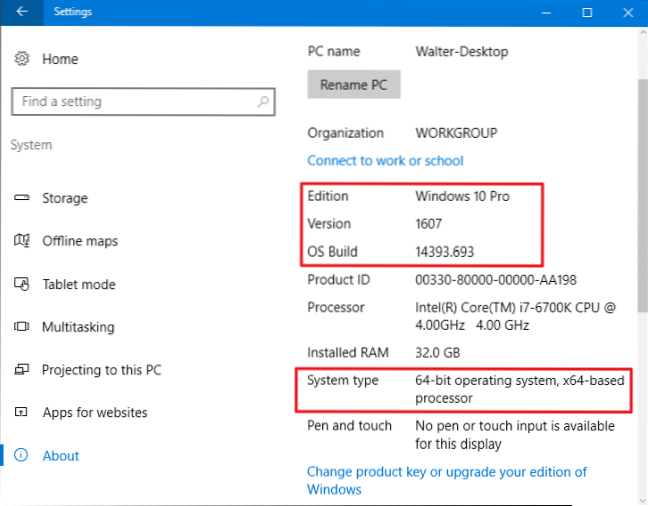This screenshot has height=506, width=648.
Task: Open Storage settings from the sidebar
Action: [x=64, y=198]
